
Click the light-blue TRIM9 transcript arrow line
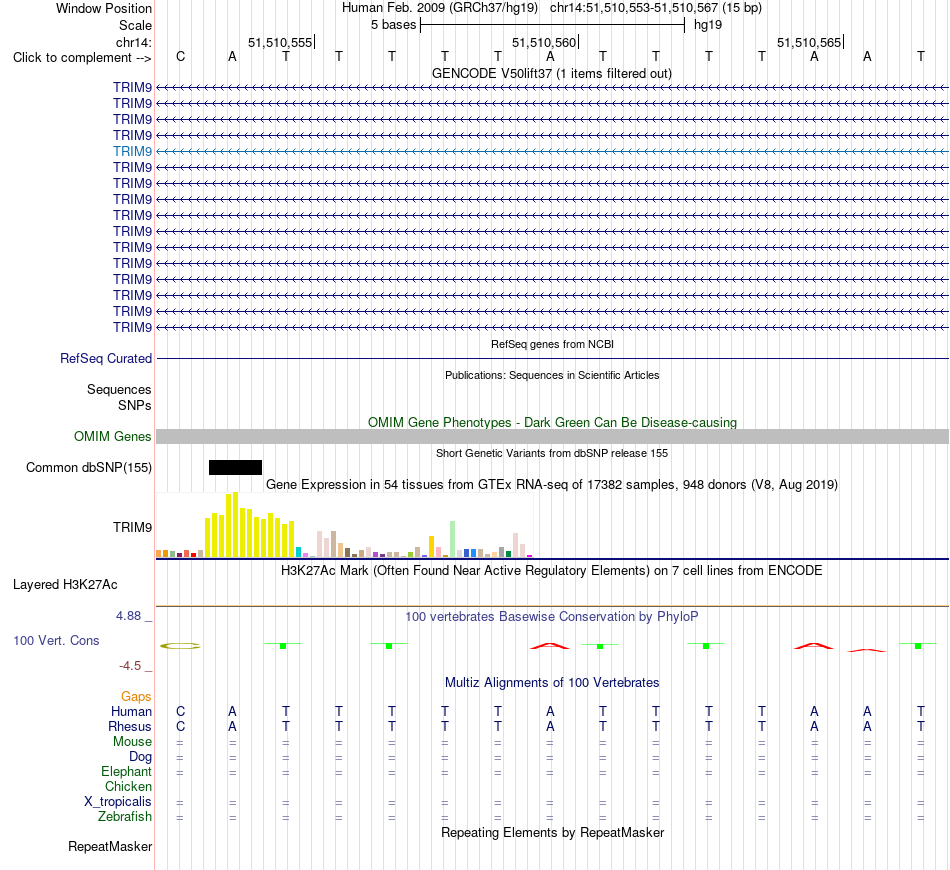[552, 151]
